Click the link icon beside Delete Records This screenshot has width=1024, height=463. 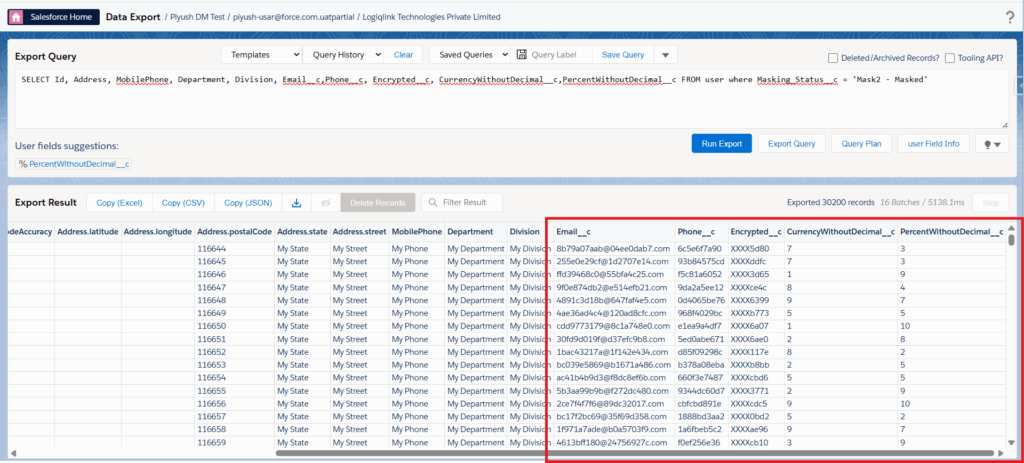click(325, 203)
